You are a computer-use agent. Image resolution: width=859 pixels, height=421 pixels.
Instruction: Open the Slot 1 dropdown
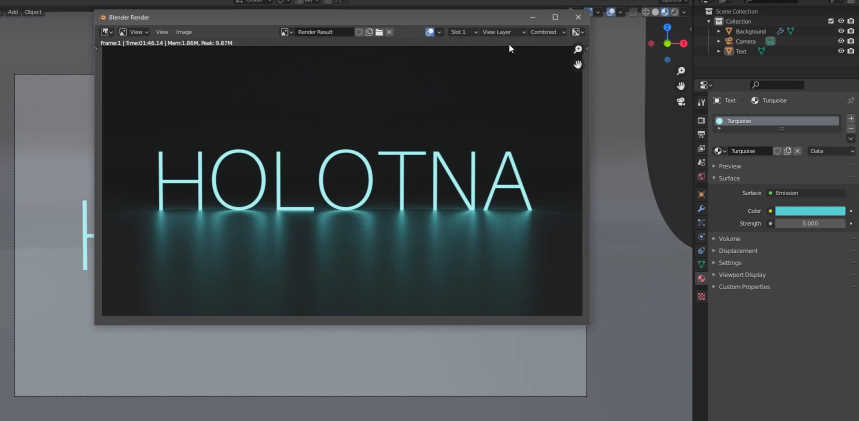tap(463, 32)
